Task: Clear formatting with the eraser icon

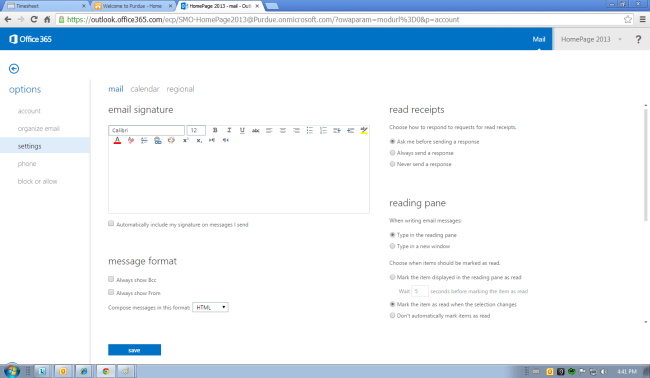Action: (x=131, y=141)
